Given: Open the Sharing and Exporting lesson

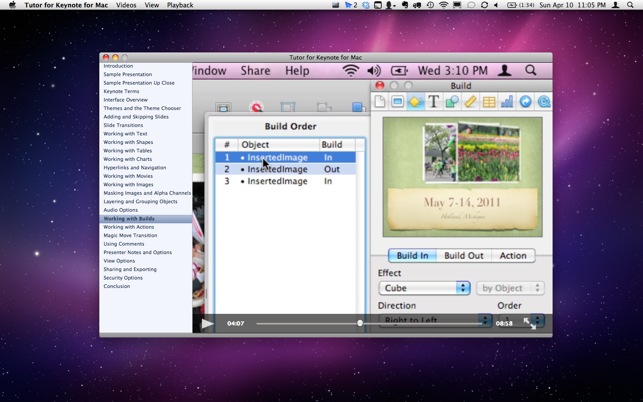Looking at the screenshot, I should [130, 269].
